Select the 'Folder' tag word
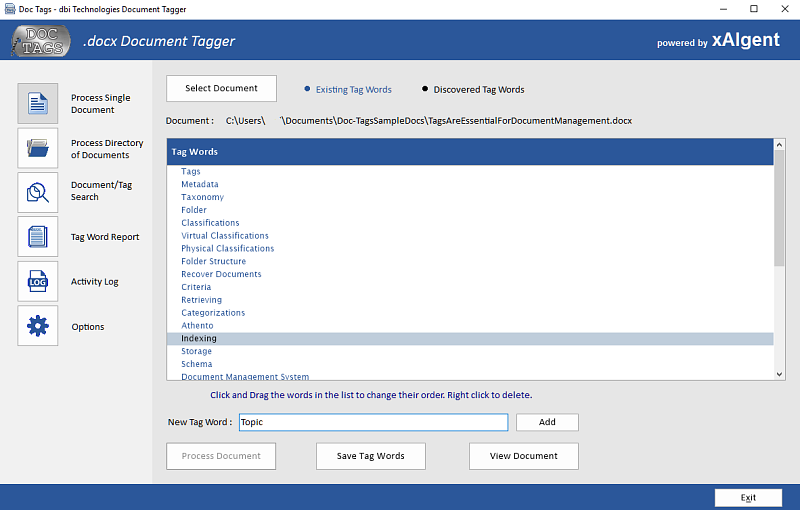Viewport: 800px width, 510px height. coord(193,210)
